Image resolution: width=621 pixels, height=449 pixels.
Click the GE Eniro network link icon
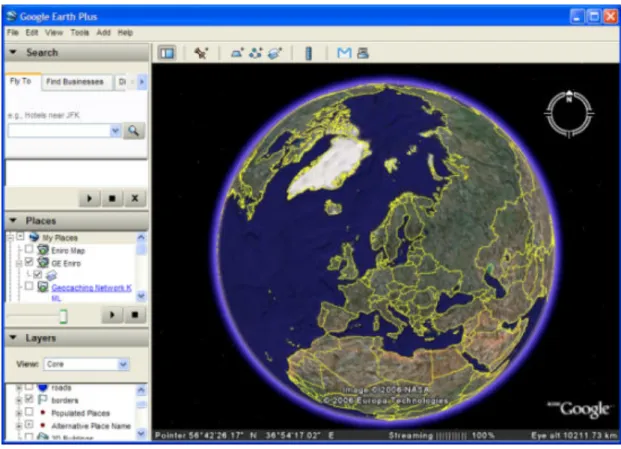[43, 263]
